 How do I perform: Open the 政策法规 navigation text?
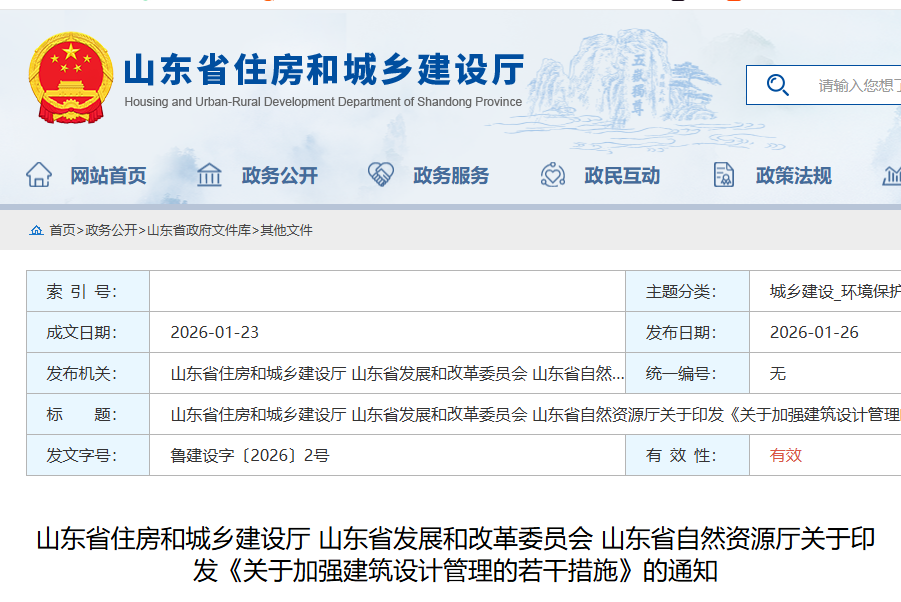click(793, 176)
